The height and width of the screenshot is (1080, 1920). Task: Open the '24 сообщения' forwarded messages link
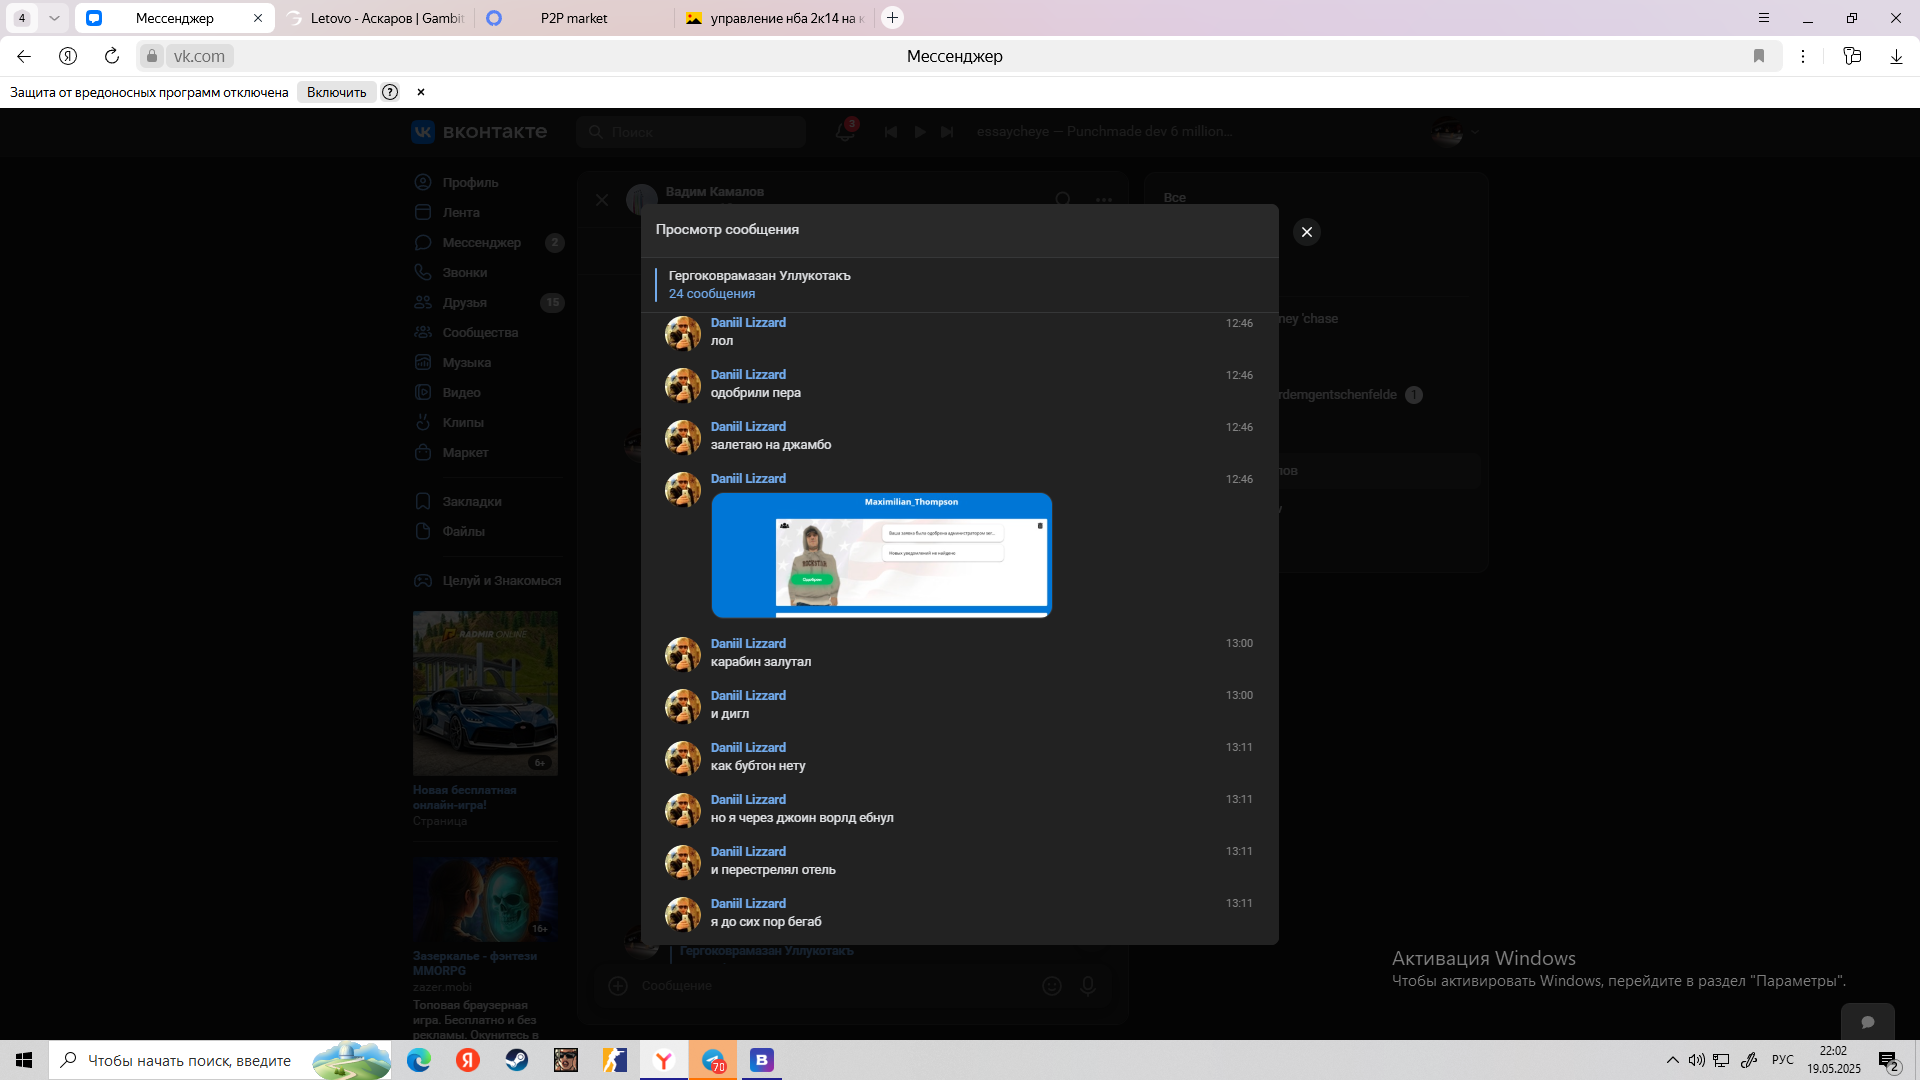pos(711,294)
